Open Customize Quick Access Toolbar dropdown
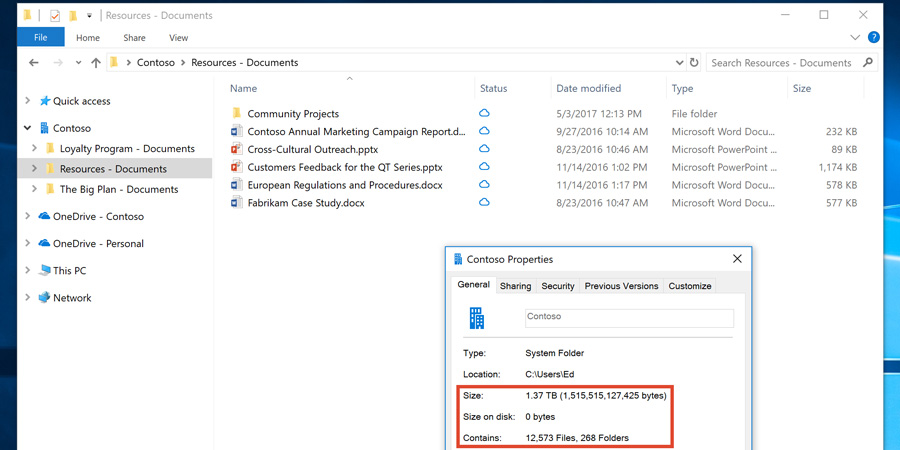The height and width of the screenshot is (450, 900). point(90,16)
